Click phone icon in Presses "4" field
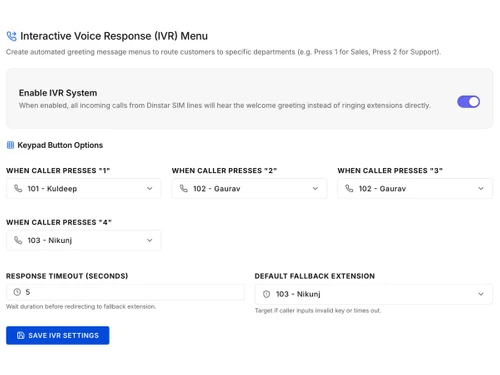Image resolution: width=500 pixels, height=375 pixels. pos(18,240)
